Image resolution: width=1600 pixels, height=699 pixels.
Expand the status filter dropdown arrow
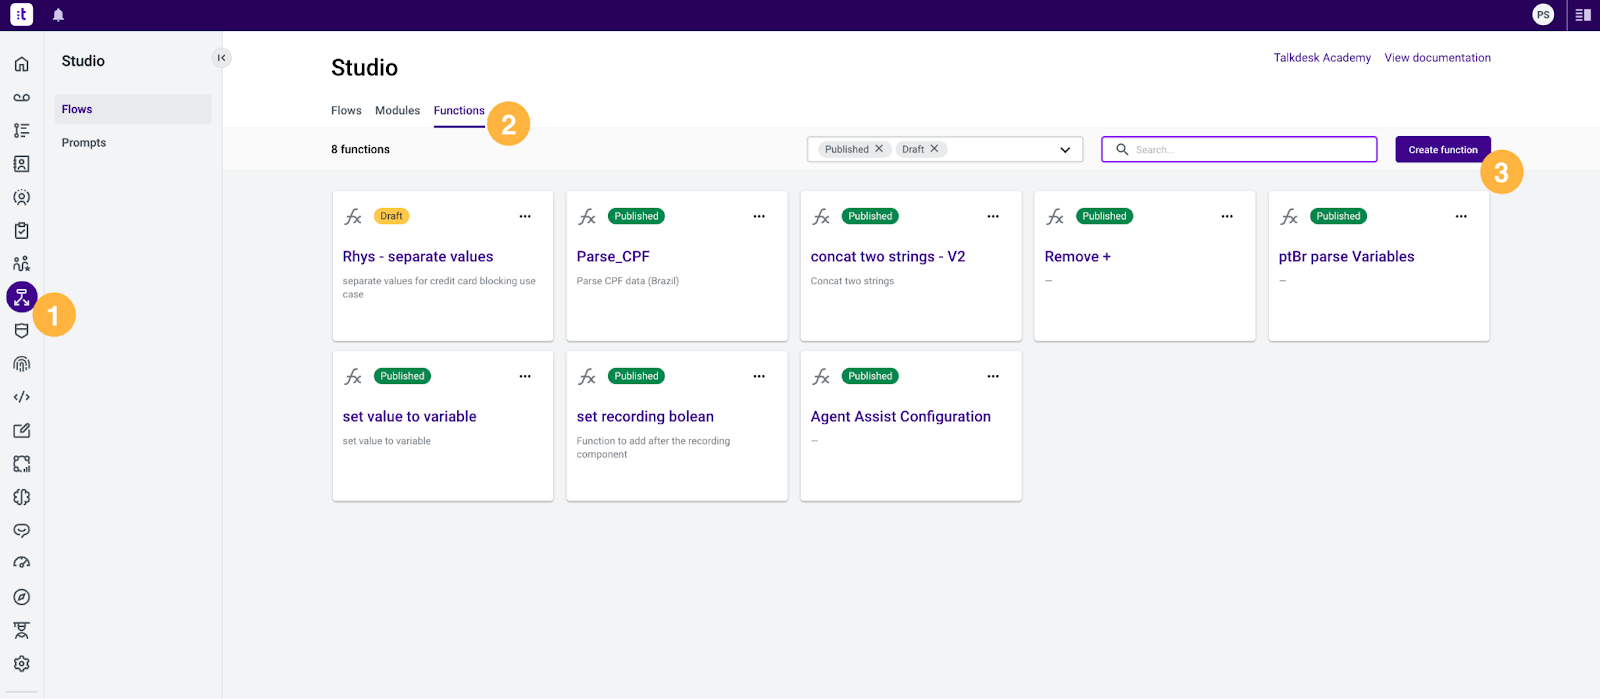[1065, 150]
